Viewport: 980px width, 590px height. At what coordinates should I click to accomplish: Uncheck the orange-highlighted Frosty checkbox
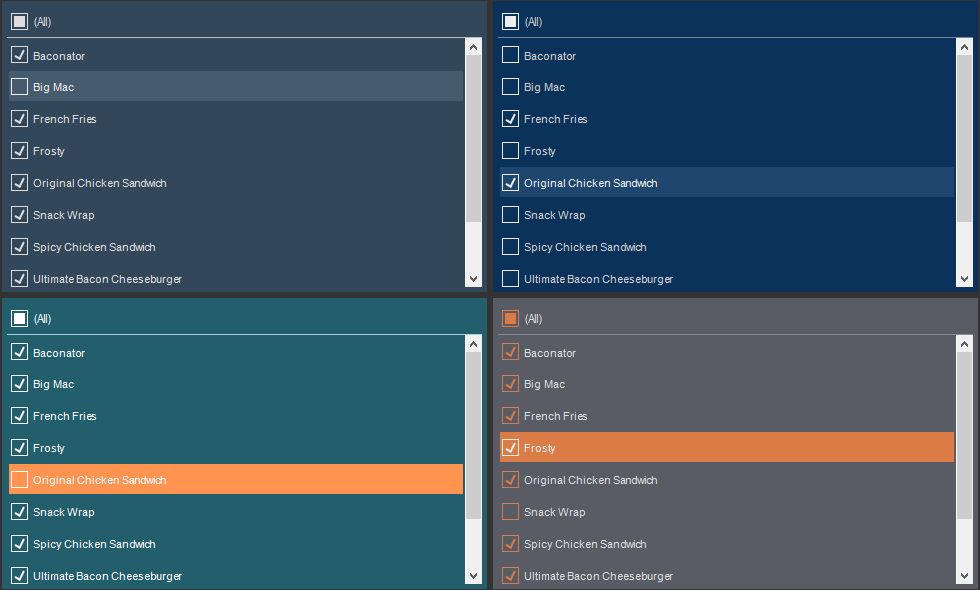pyautogui.click(x=510, y=448)
